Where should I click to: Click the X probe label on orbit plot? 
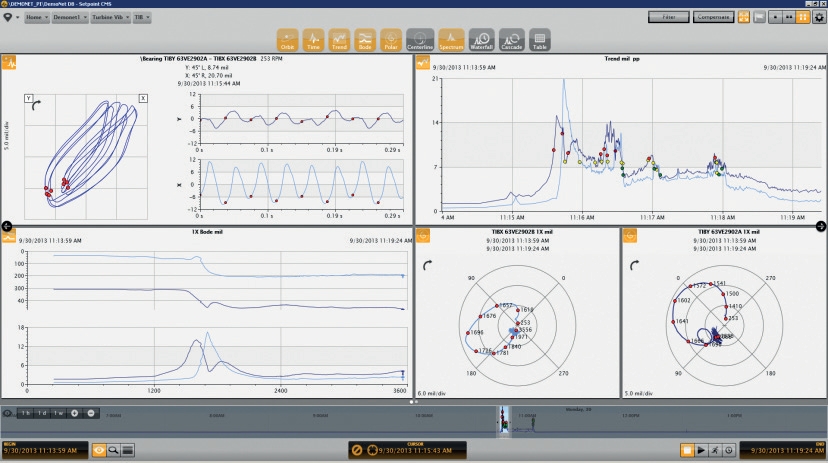(143, 98)
